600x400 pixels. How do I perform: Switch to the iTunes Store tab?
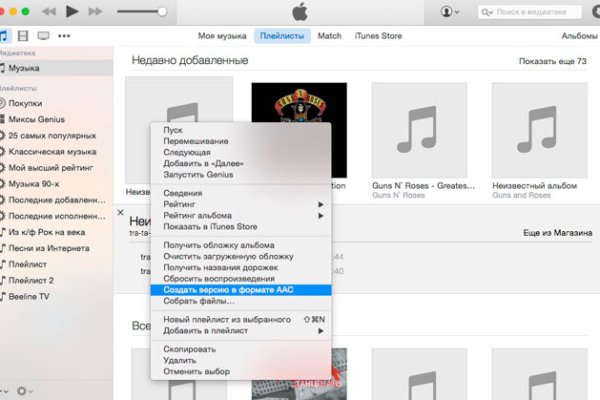coord(378,36)
